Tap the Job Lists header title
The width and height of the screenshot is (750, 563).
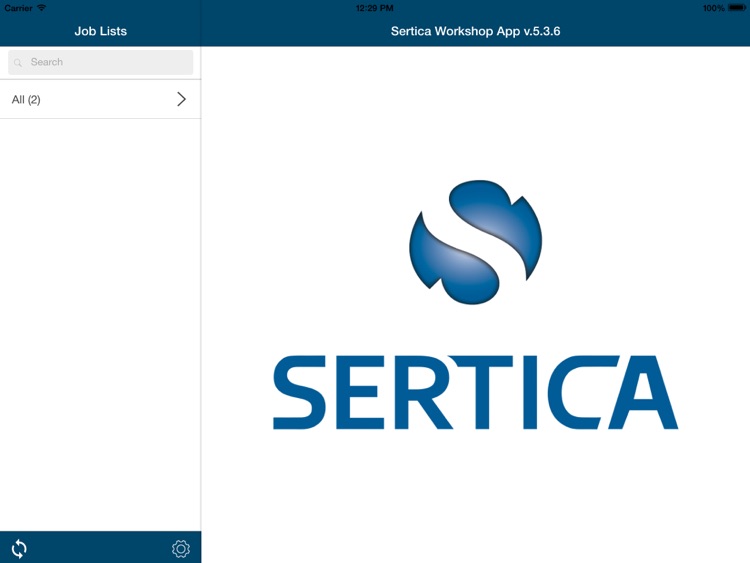click(100, 31)
